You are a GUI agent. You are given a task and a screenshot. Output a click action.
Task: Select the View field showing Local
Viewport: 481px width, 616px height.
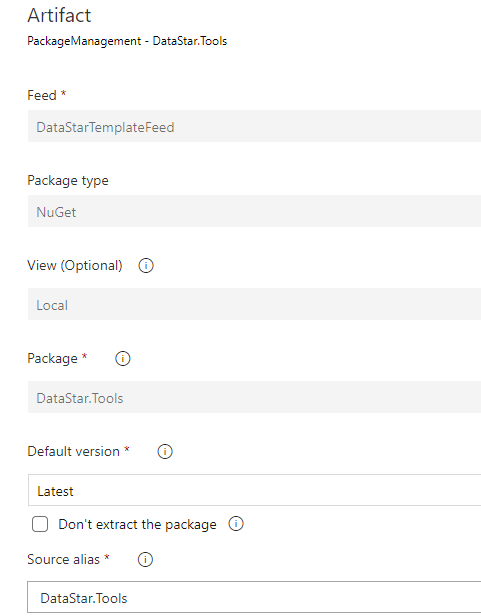(254, 304)
